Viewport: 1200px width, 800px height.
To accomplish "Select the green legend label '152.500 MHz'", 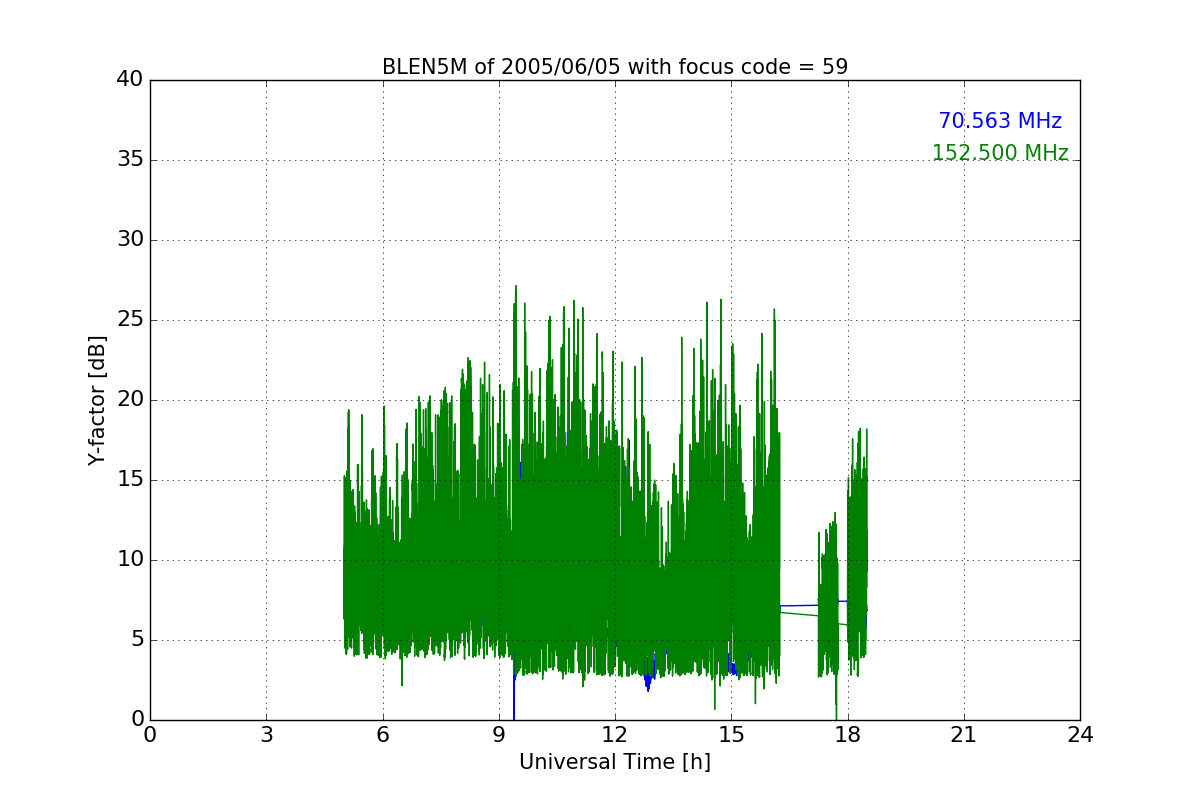I will [1000, 153].
